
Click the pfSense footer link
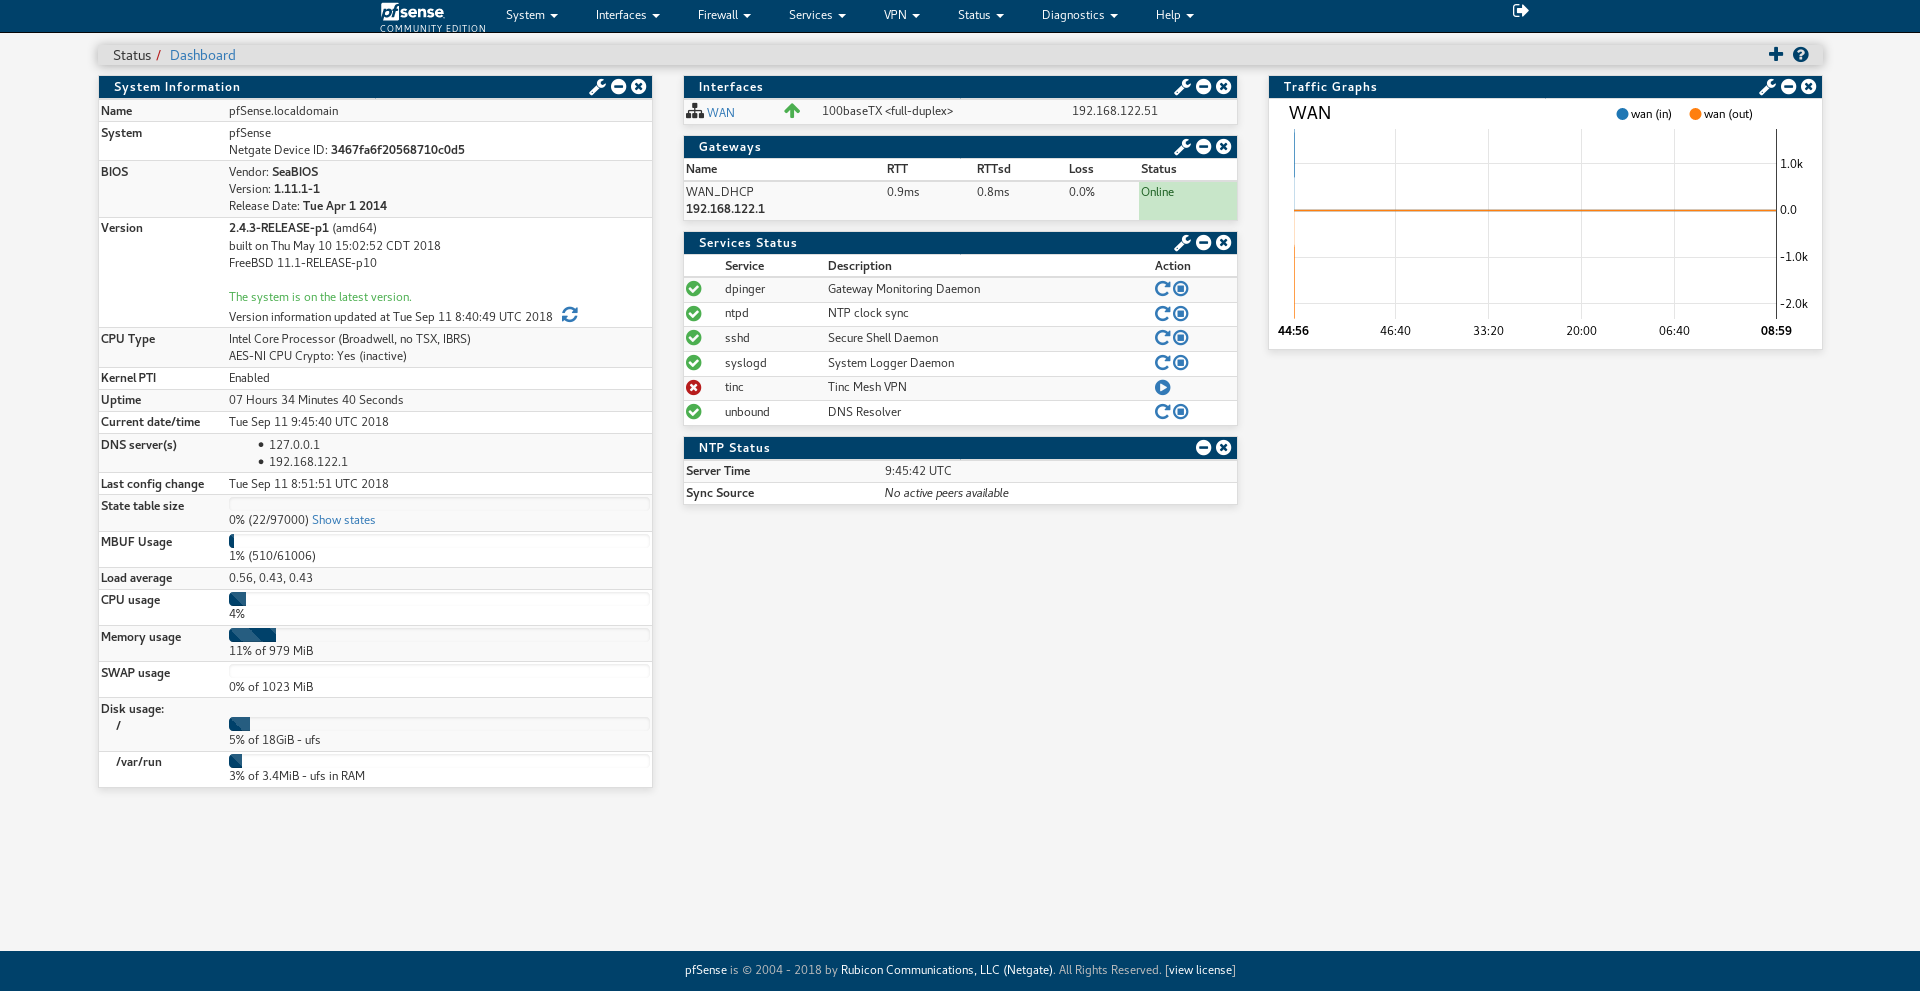tap(706, 970)
